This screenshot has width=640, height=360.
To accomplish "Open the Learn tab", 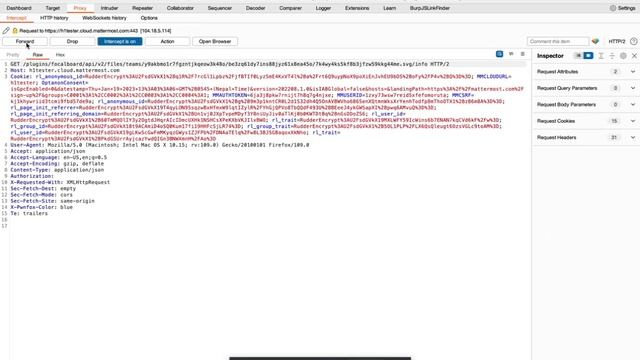I will 390,8.
